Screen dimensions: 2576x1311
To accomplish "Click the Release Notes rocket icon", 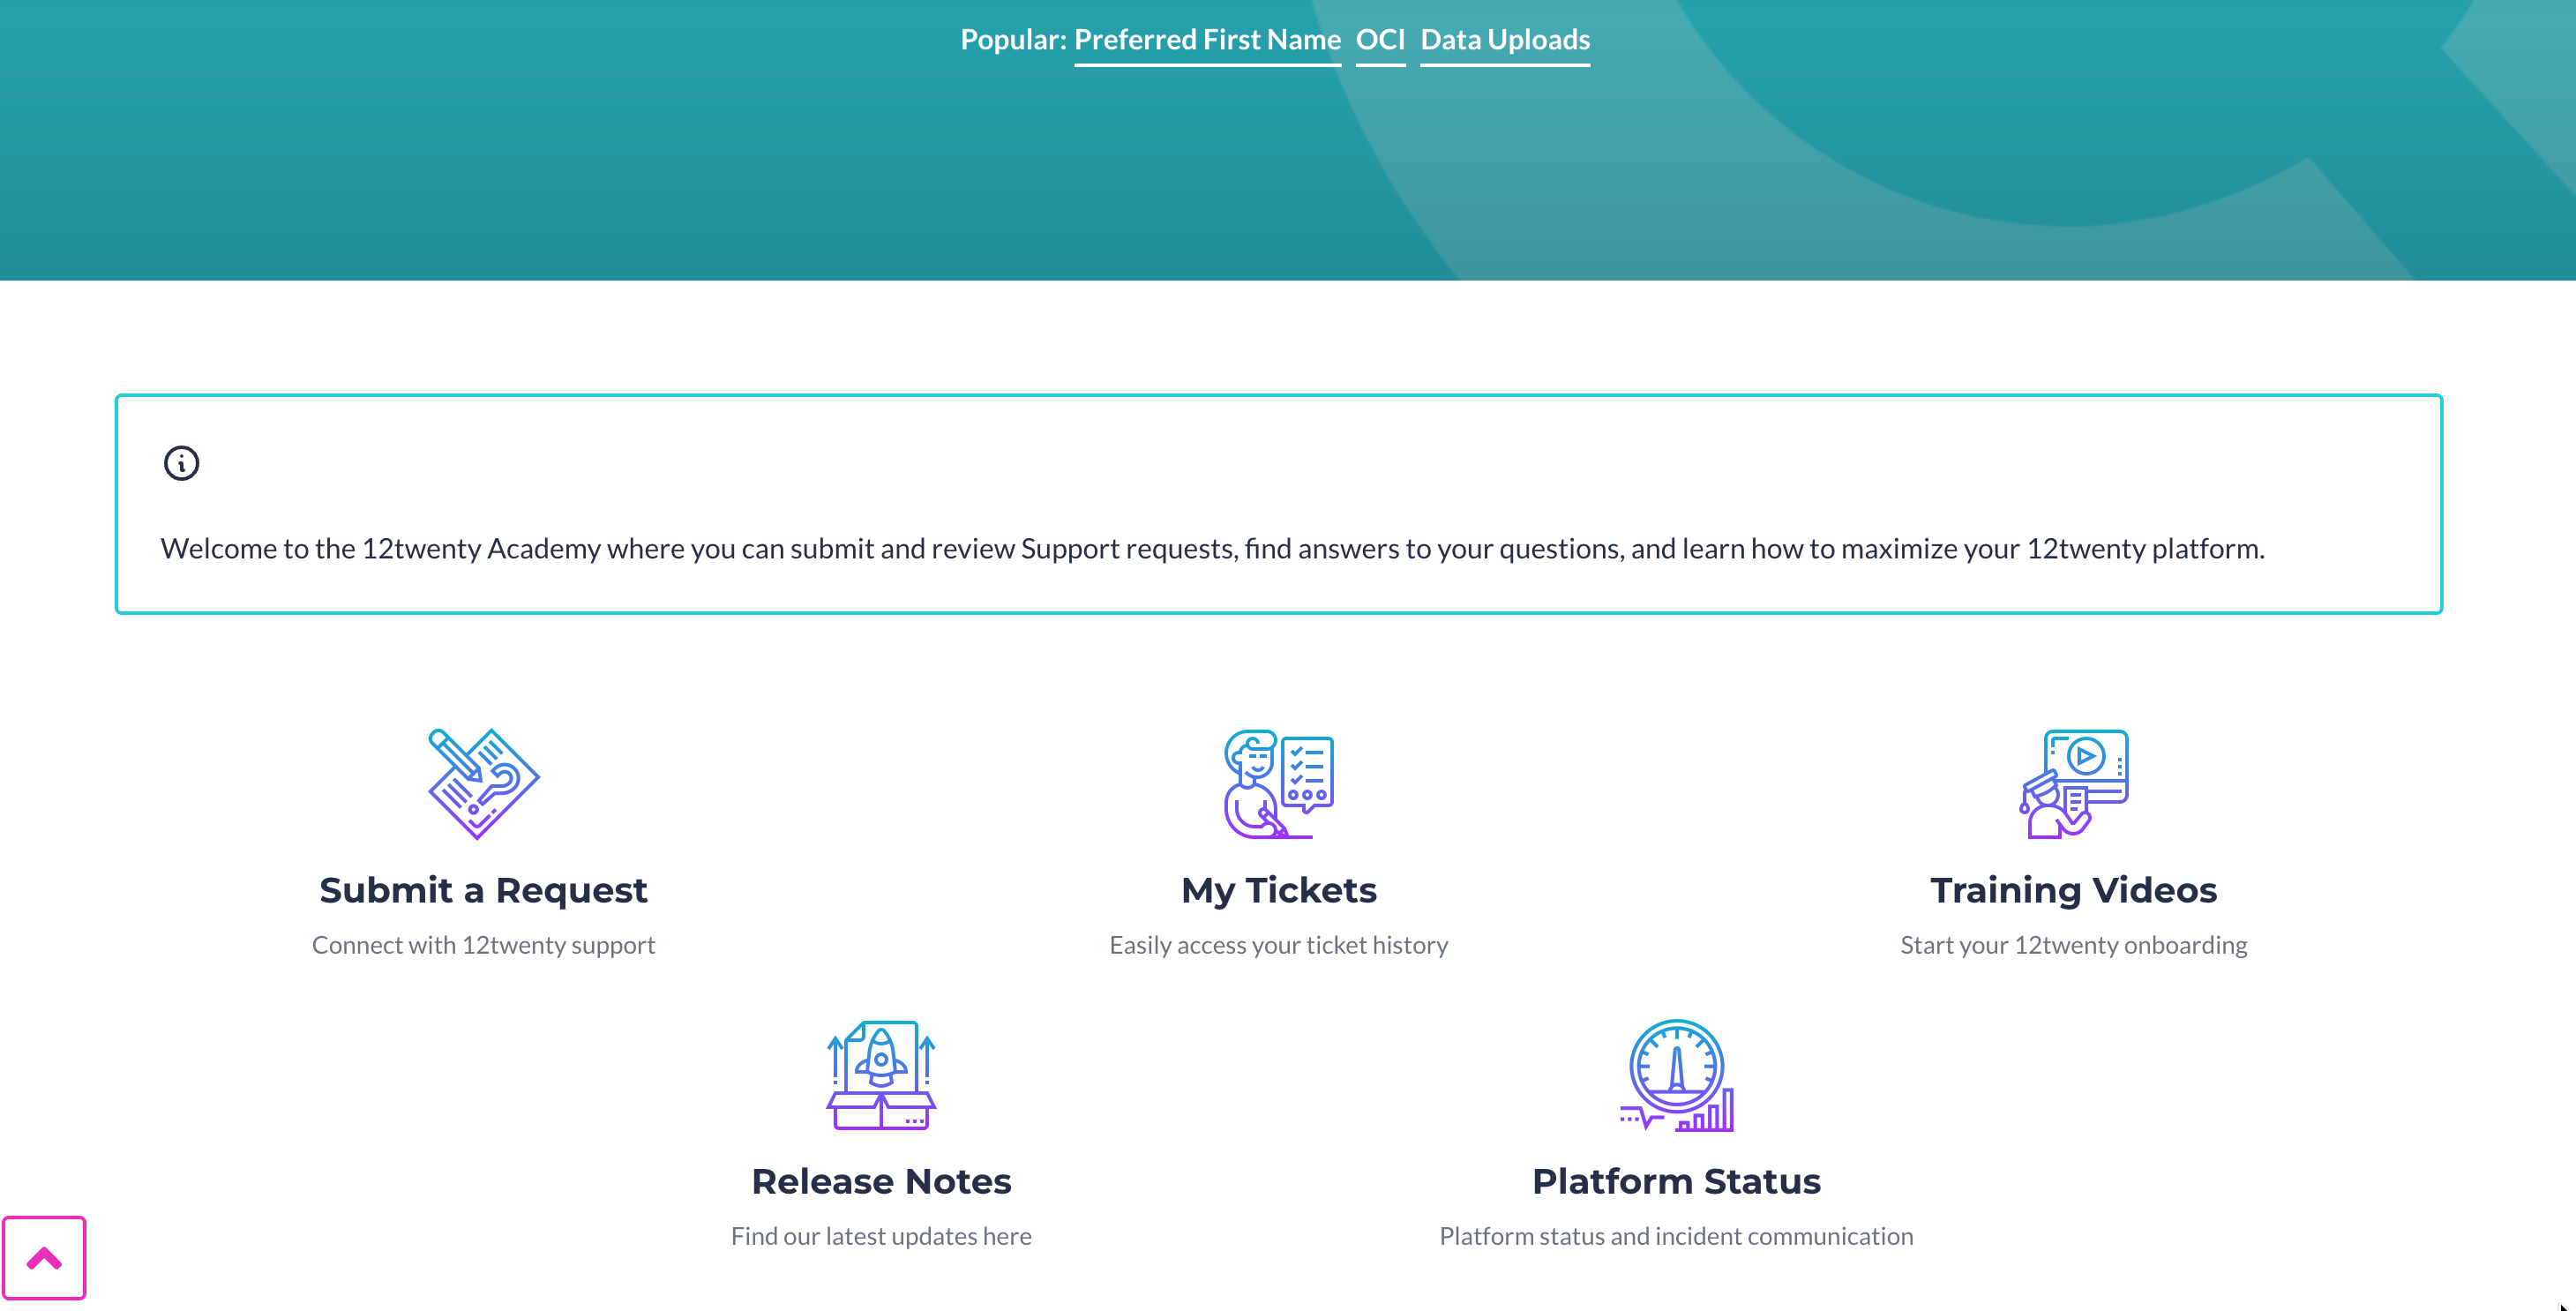I will [881, 1075].
